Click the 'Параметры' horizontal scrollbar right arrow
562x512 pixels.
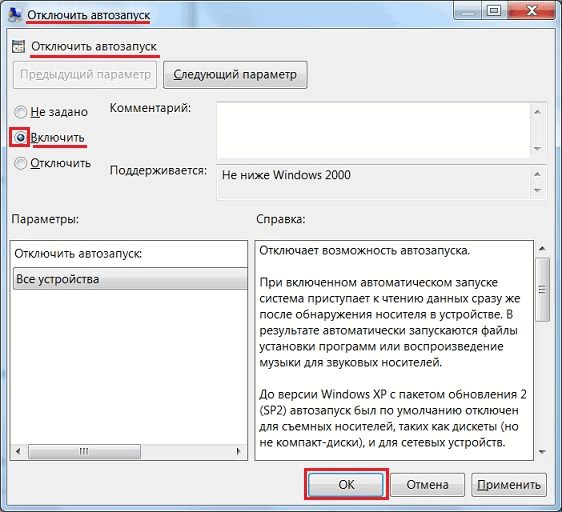point(239,451)
